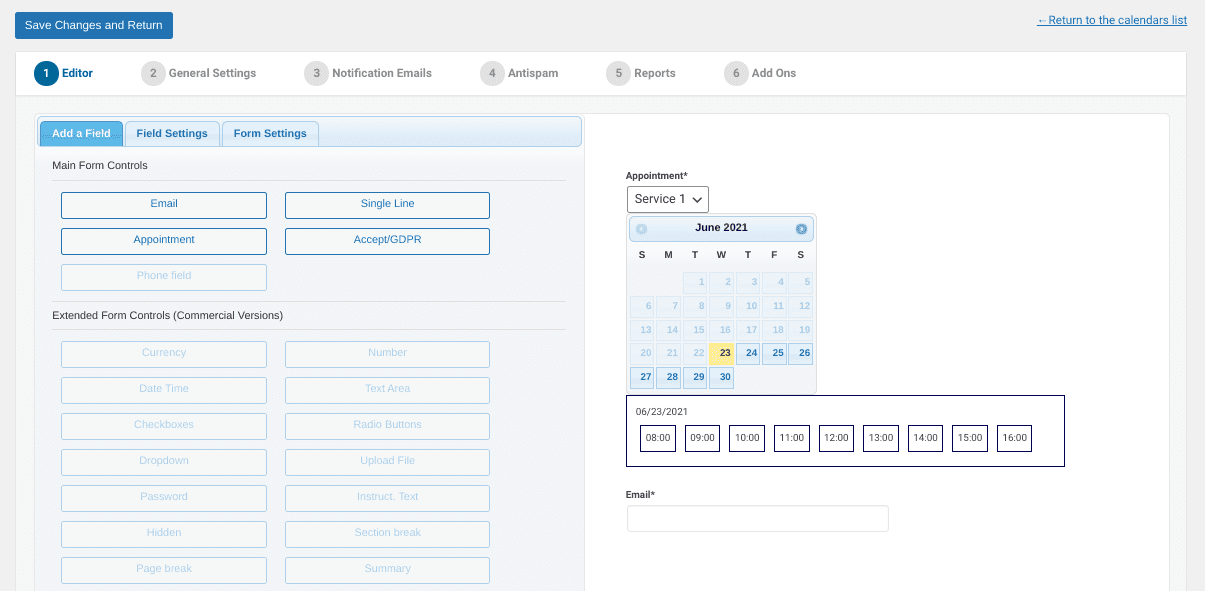
Task: Open the Service 1 dropdown
Action: click(668, 199)
